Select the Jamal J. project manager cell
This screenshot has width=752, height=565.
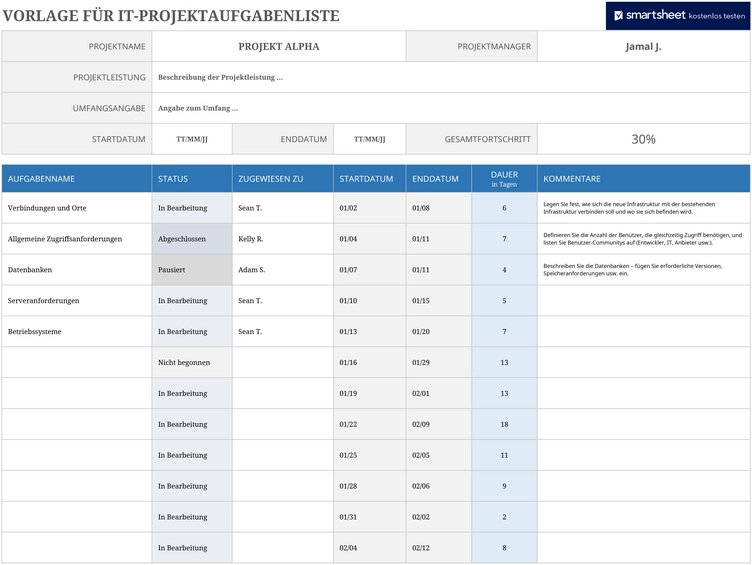(643, 47)
